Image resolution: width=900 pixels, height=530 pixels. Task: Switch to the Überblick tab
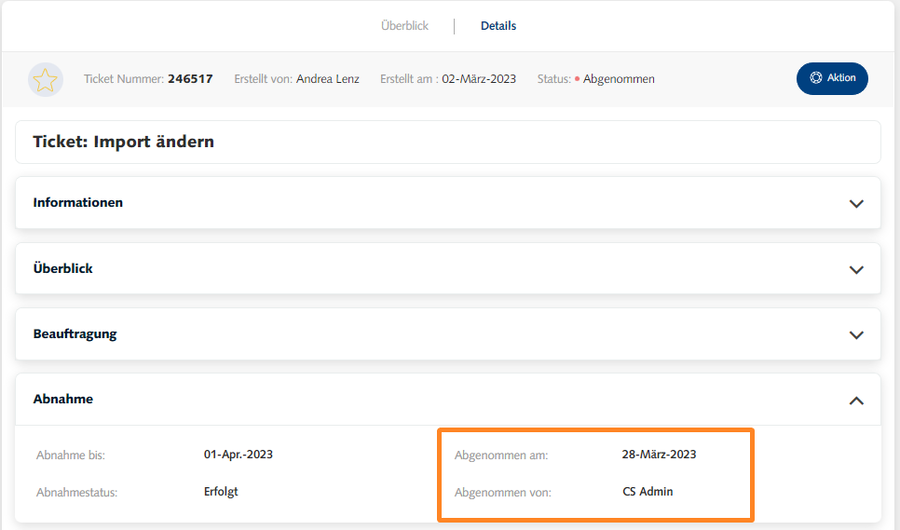pyautogui.click(x=404, y=26)
